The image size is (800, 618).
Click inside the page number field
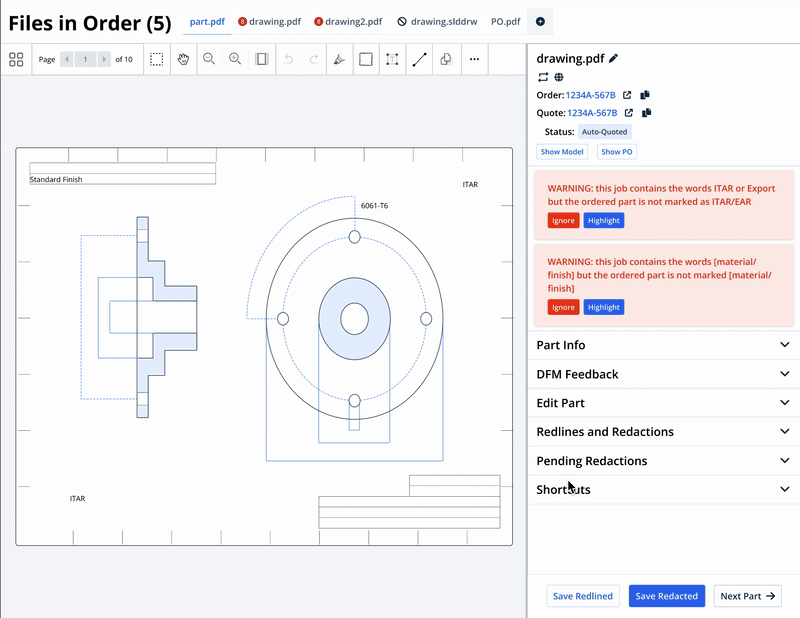tap(84, 59)
